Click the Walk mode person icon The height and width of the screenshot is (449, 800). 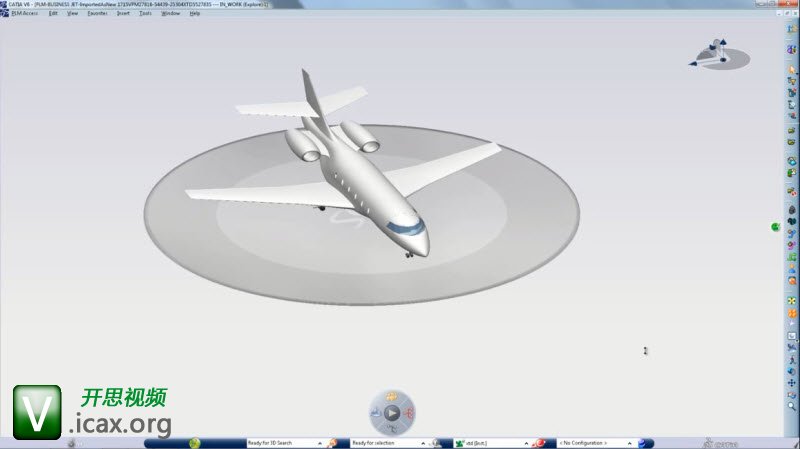792,359
